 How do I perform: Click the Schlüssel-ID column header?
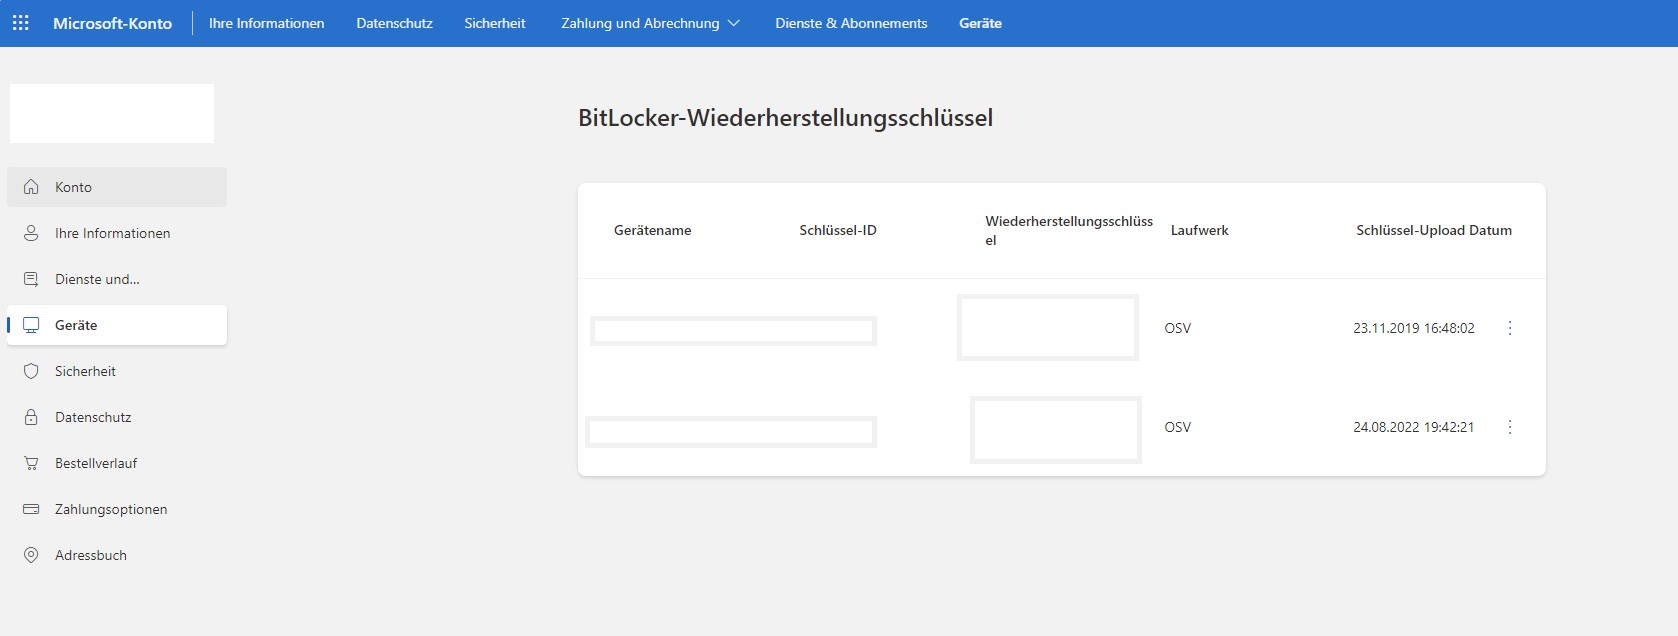click(x=838, y=230)
